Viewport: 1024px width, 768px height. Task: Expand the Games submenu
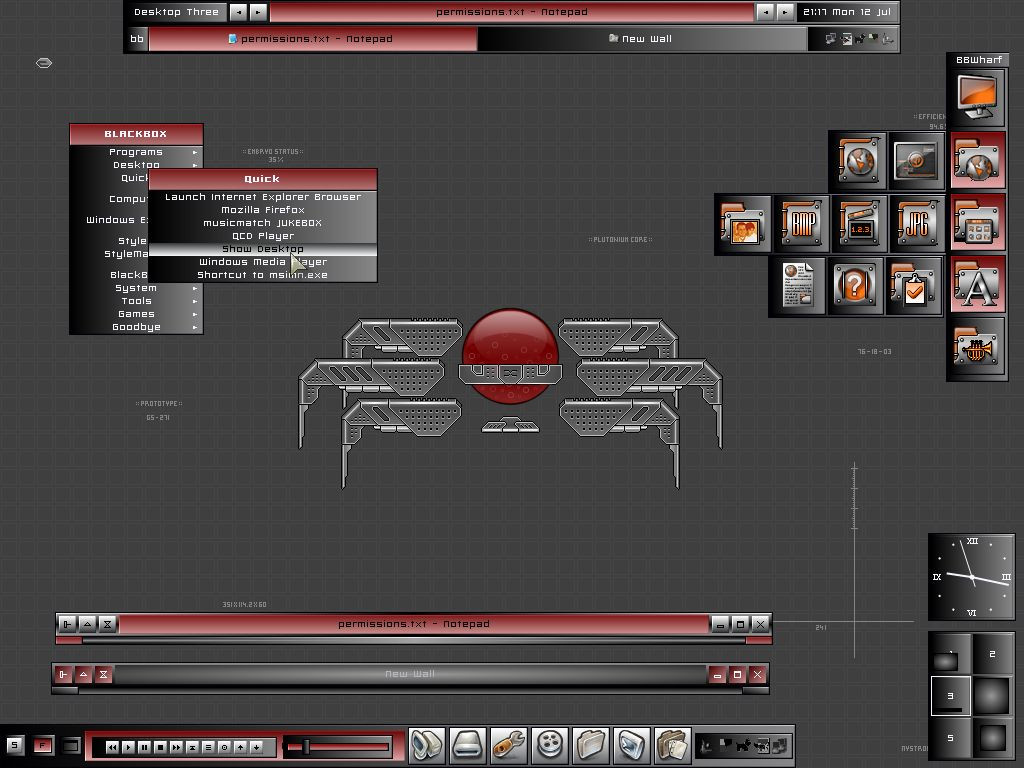click(136, 314)
